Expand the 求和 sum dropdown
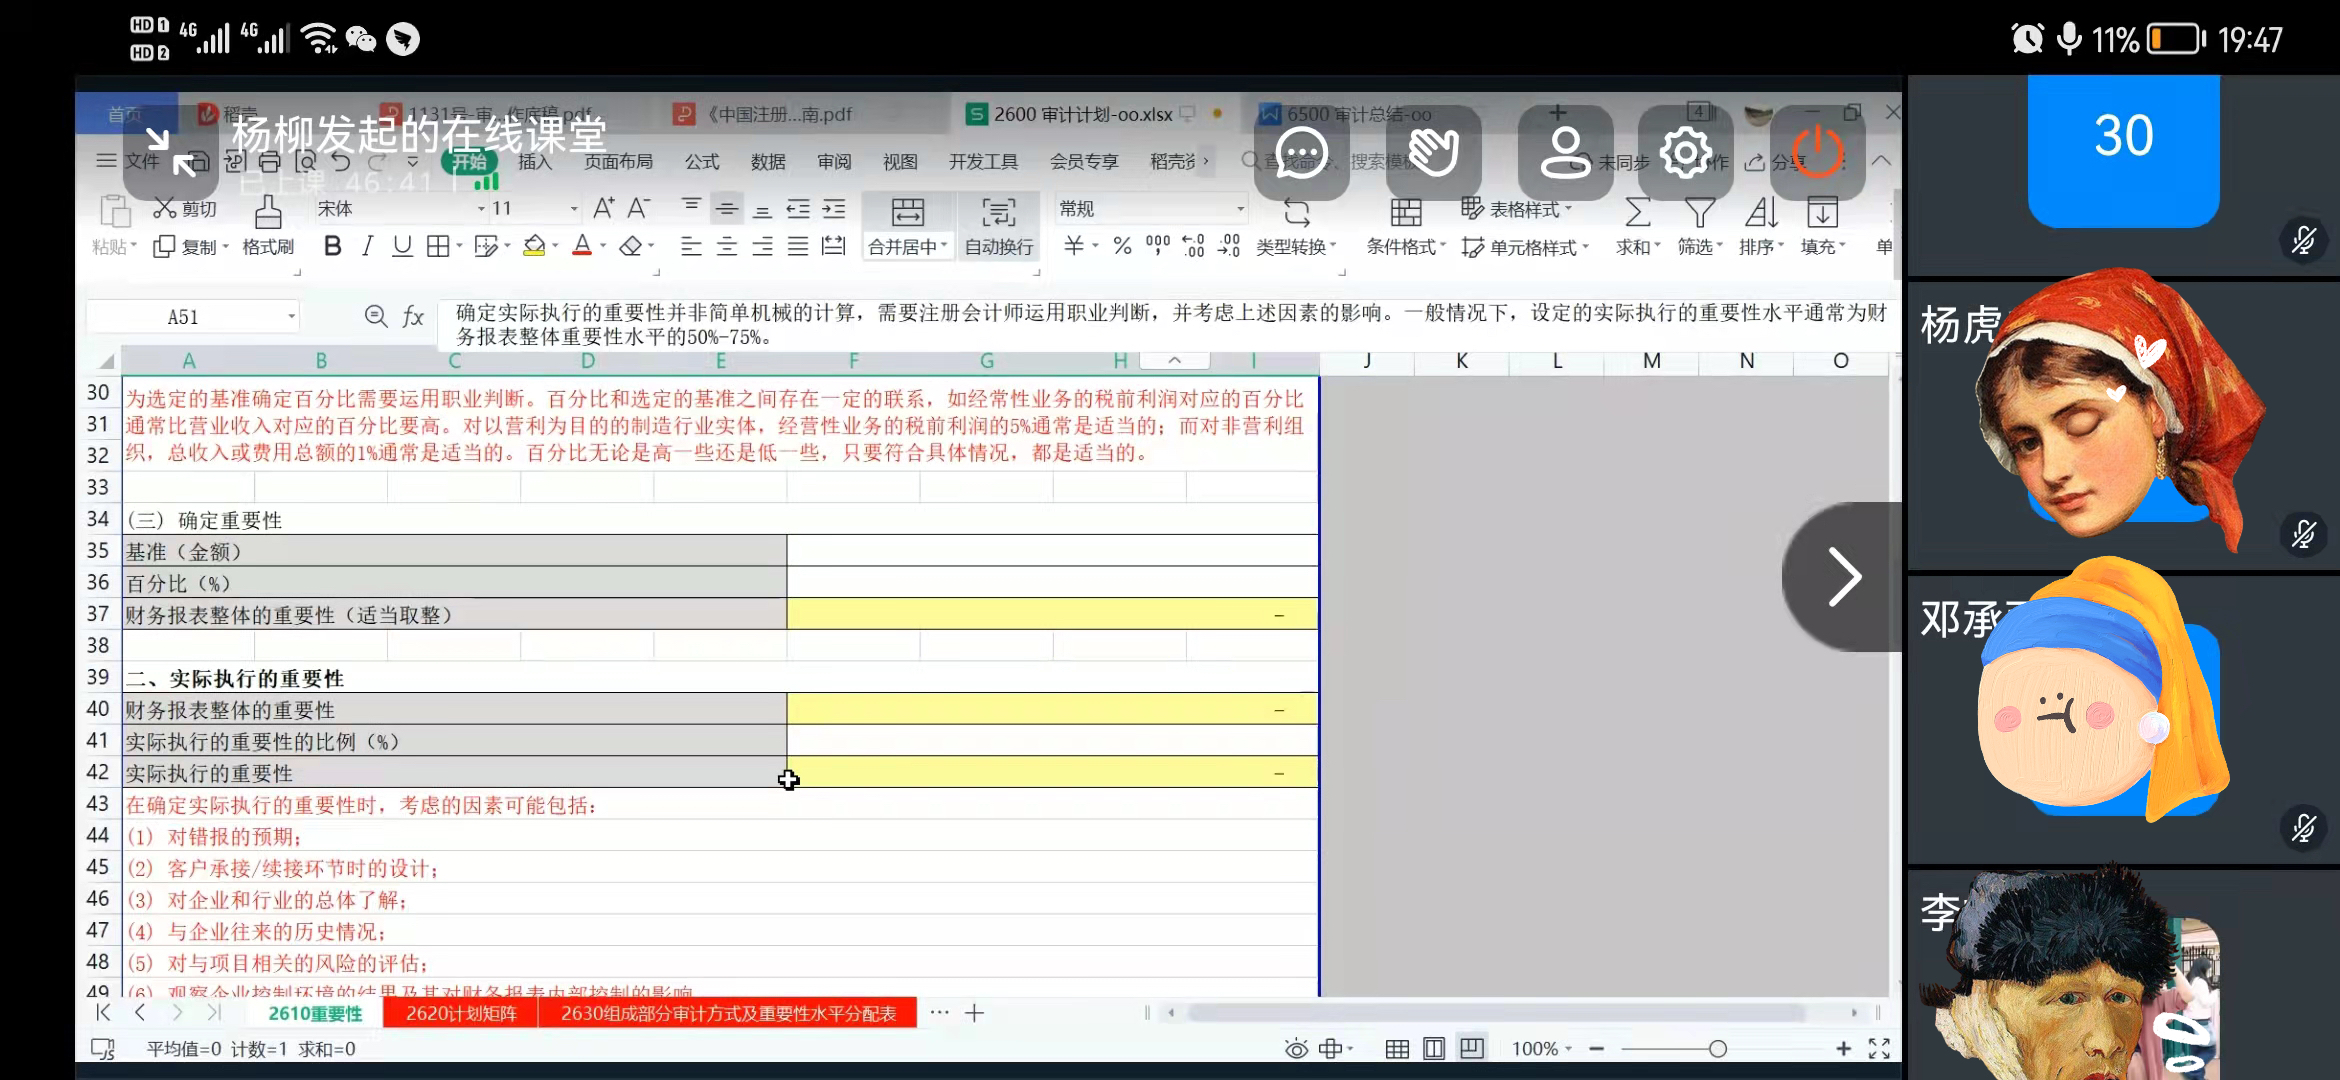The image size is (2340, 1080). [1657, 246]
